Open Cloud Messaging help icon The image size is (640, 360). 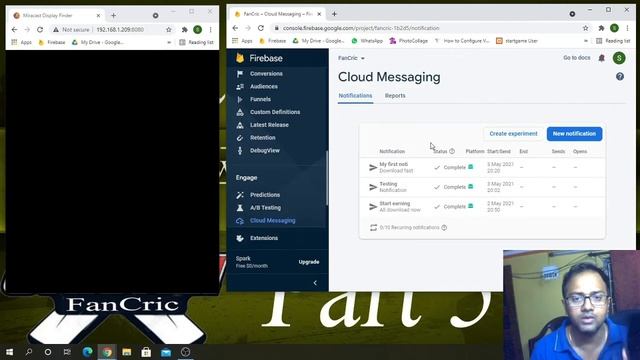tap(620, 77)
